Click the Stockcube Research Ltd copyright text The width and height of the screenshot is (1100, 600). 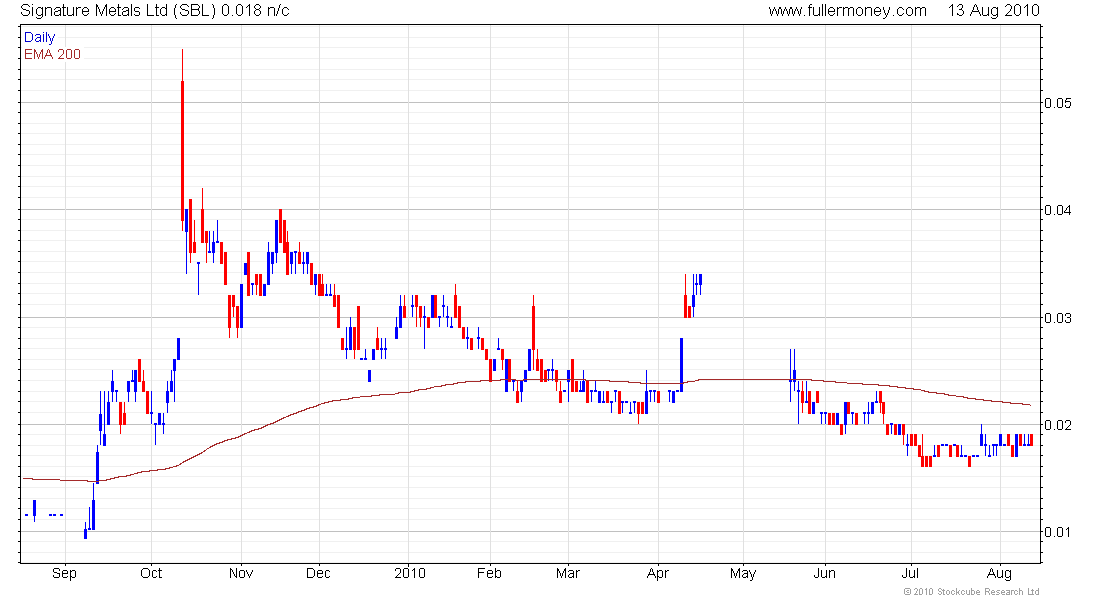[x=971, y=592]
